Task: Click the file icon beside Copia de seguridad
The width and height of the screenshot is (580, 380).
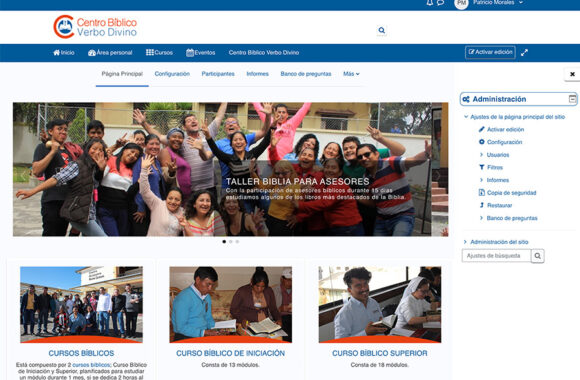Action: point(481,192)
